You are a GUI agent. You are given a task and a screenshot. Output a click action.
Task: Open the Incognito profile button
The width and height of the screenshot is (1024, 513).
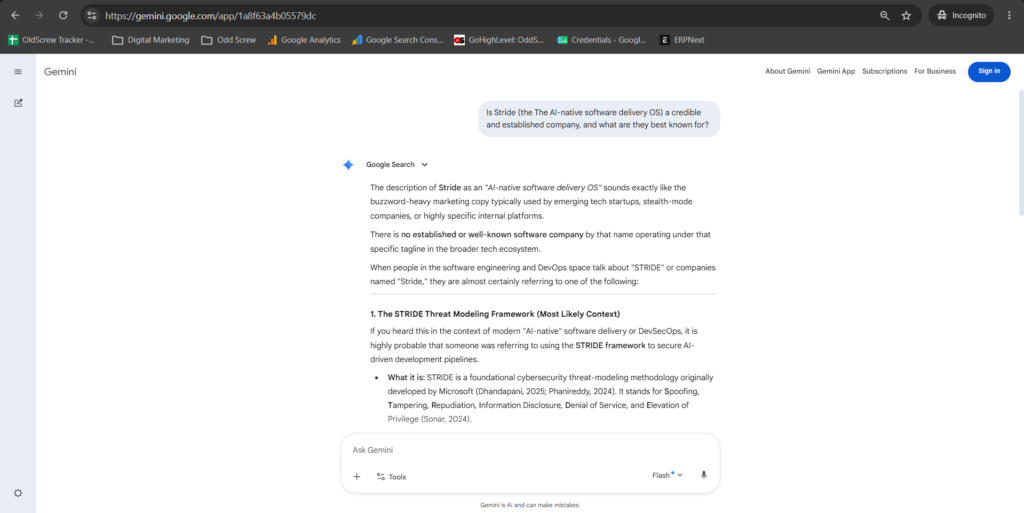tap(961, 16)
